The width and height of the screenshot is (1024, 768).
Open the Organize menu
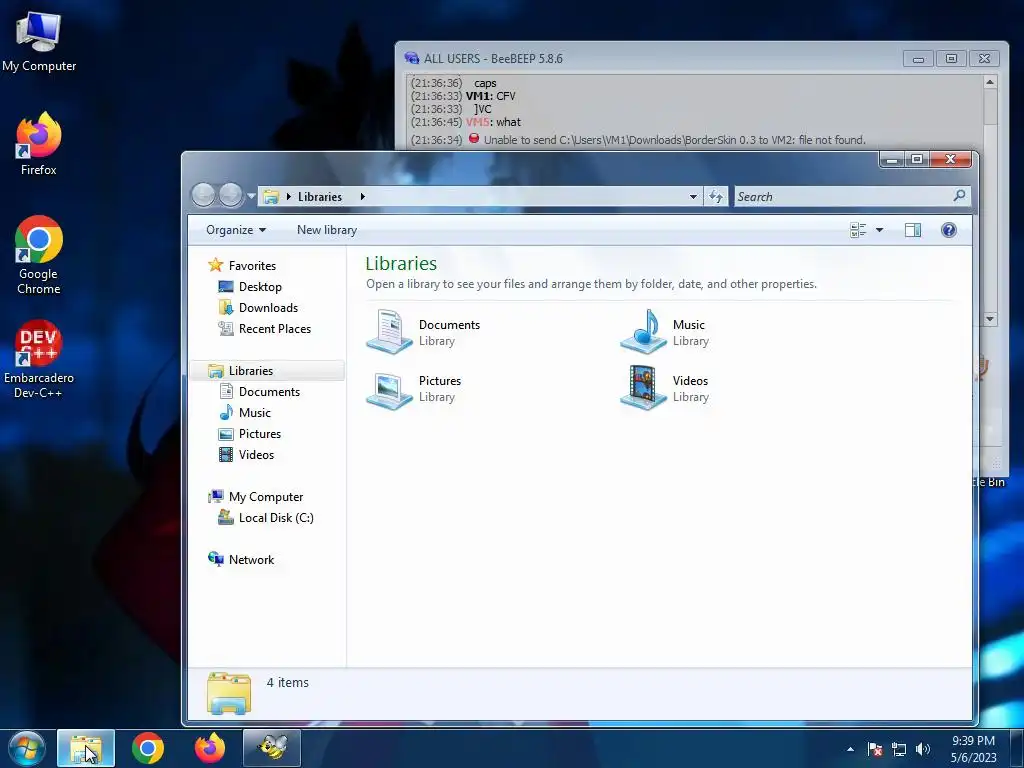click(236, 230)
